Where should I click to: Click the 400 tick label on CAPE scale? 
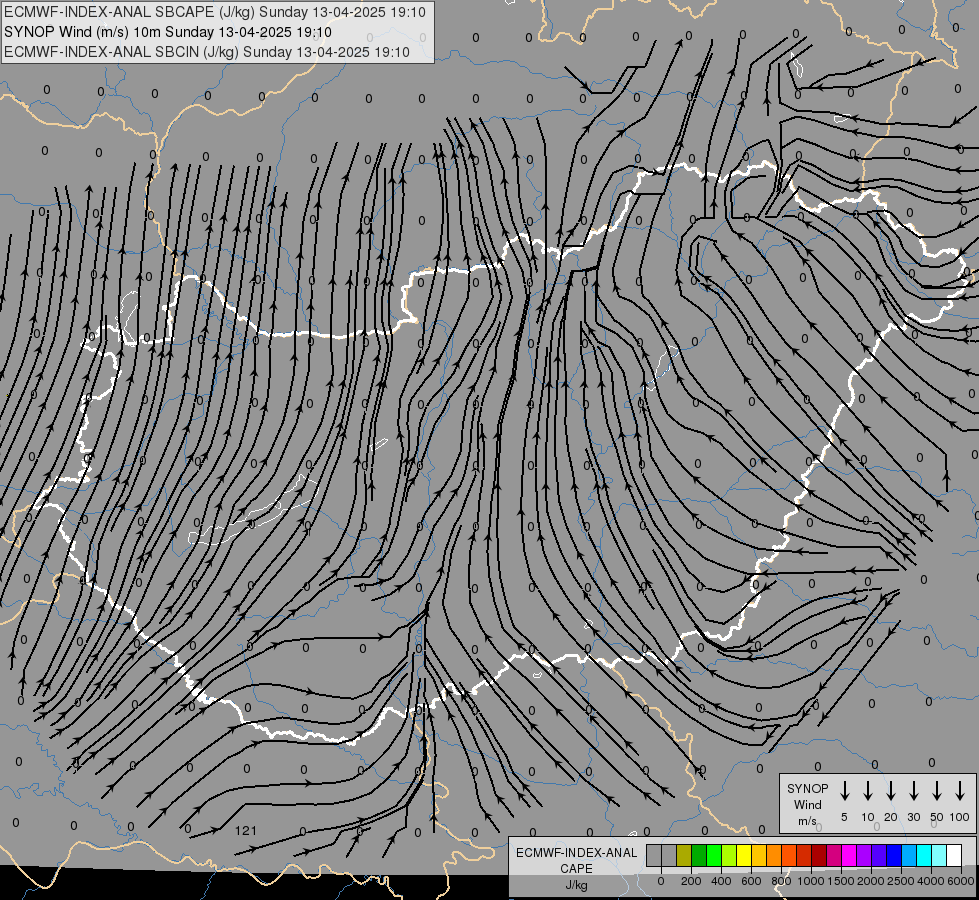pyautogui.click(x=721, y=881)
